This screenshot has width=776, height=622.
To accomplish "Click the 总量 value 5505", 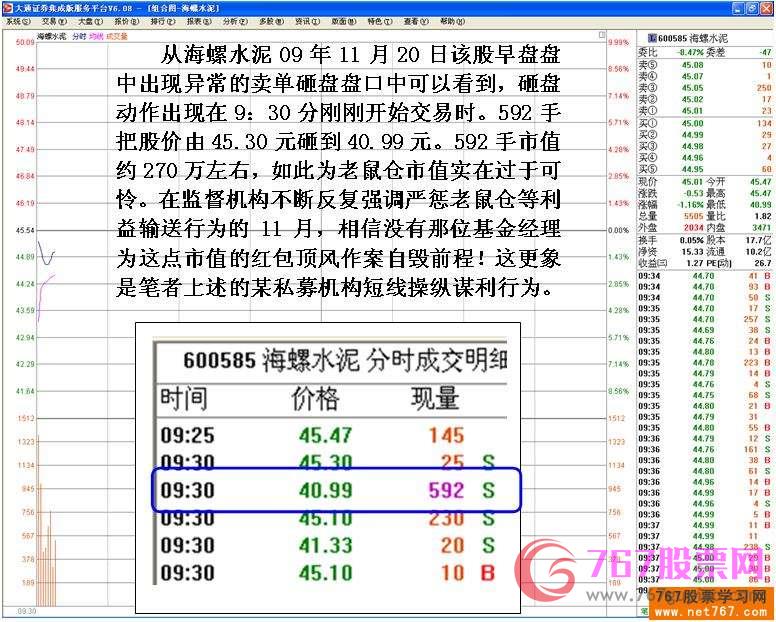I will tap(693, 216).
